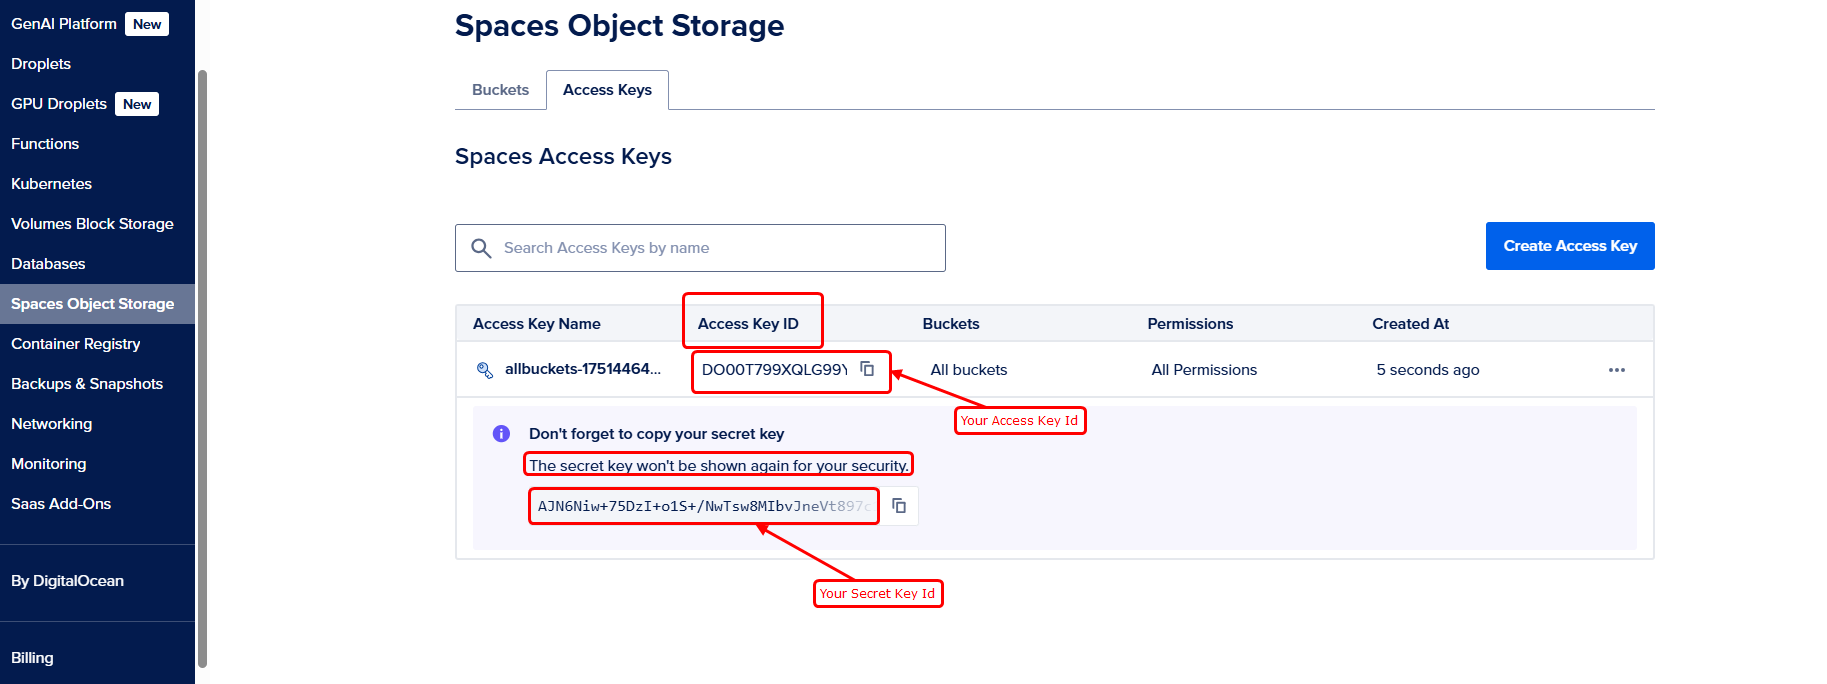Copy the secret key to clipboard
The height and width of the screenshot is (684, 1827).
pyautogui.click(x=899, y=506)
